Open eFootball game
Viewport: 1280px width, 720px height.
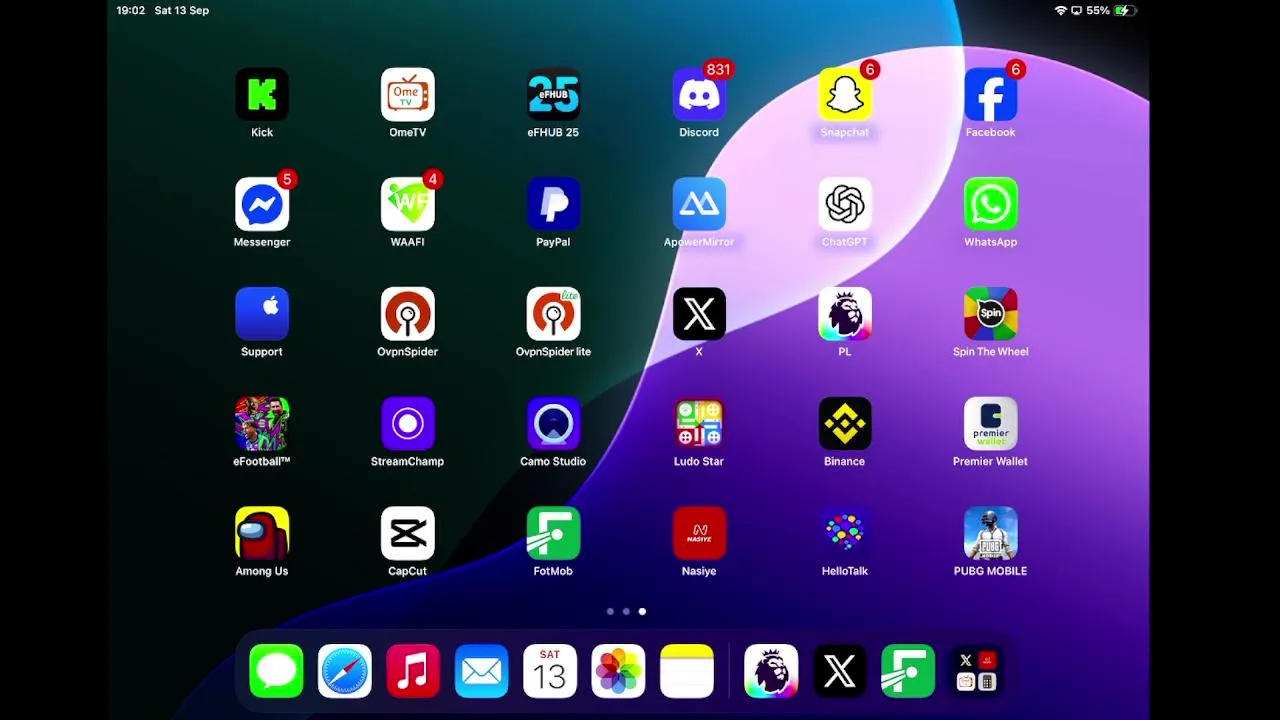[x=262, y=424]
